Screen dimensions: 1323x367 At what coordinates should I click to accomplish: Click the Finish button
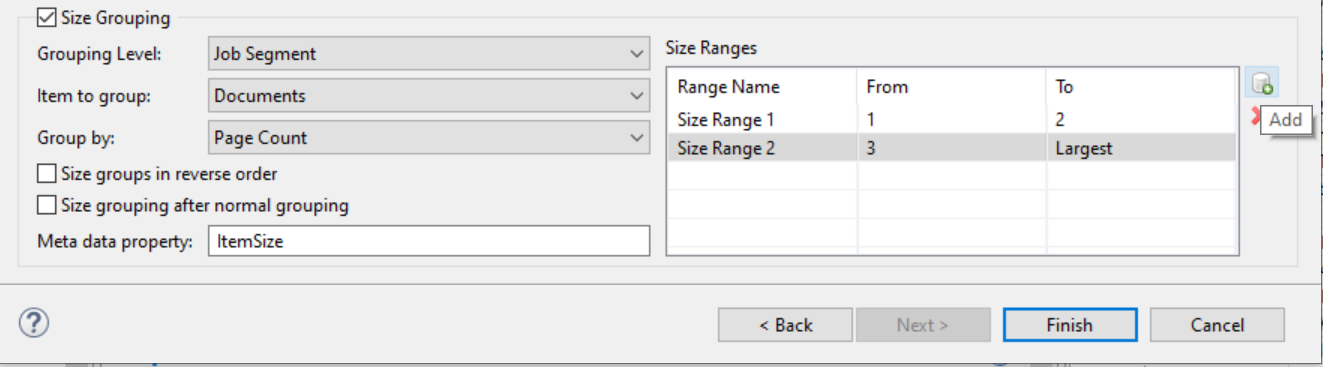[1070, 325]
